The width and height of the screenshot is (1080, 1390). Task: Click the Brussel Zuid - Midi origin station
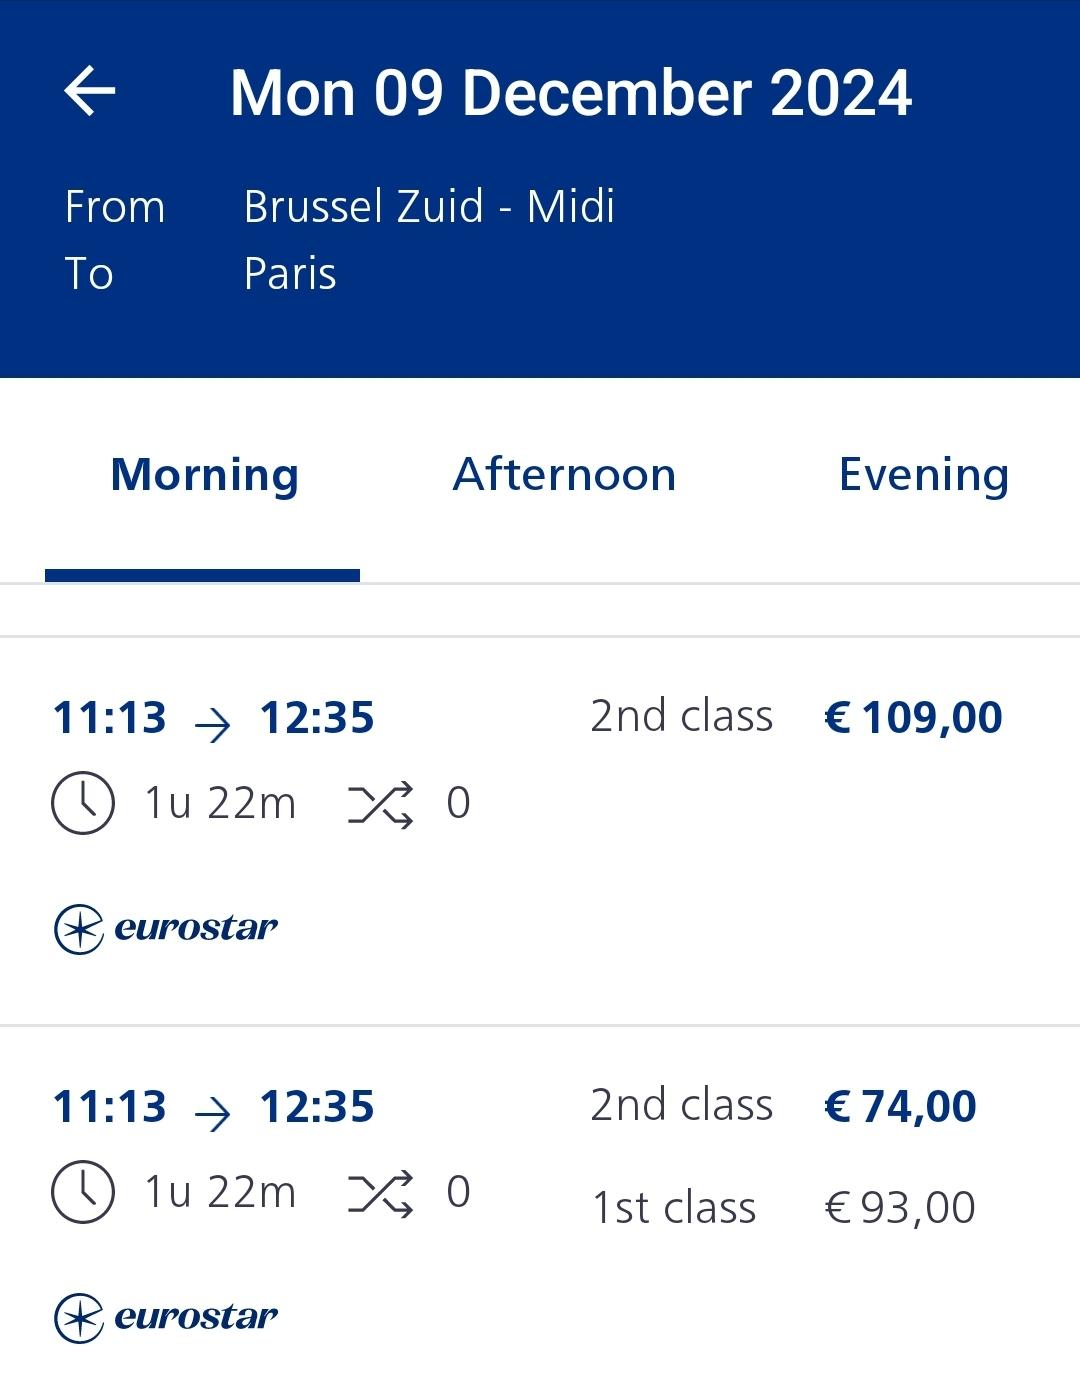(x=429, y=207)
